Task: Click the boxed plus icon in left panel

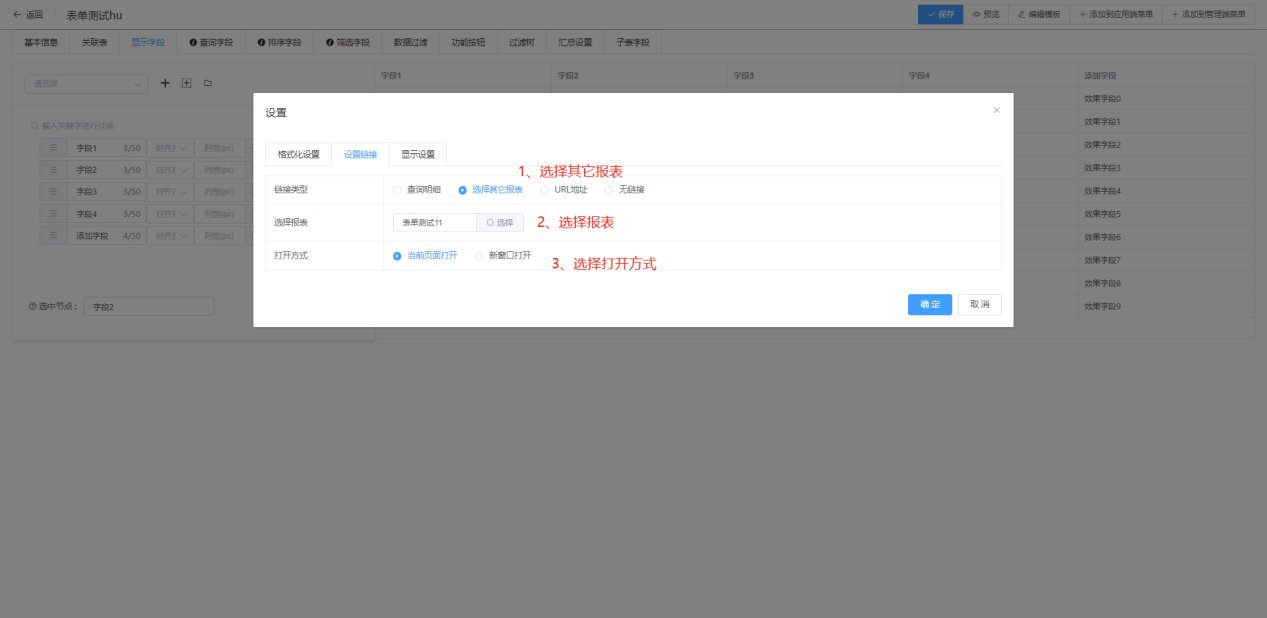Action: pos(186,83)
